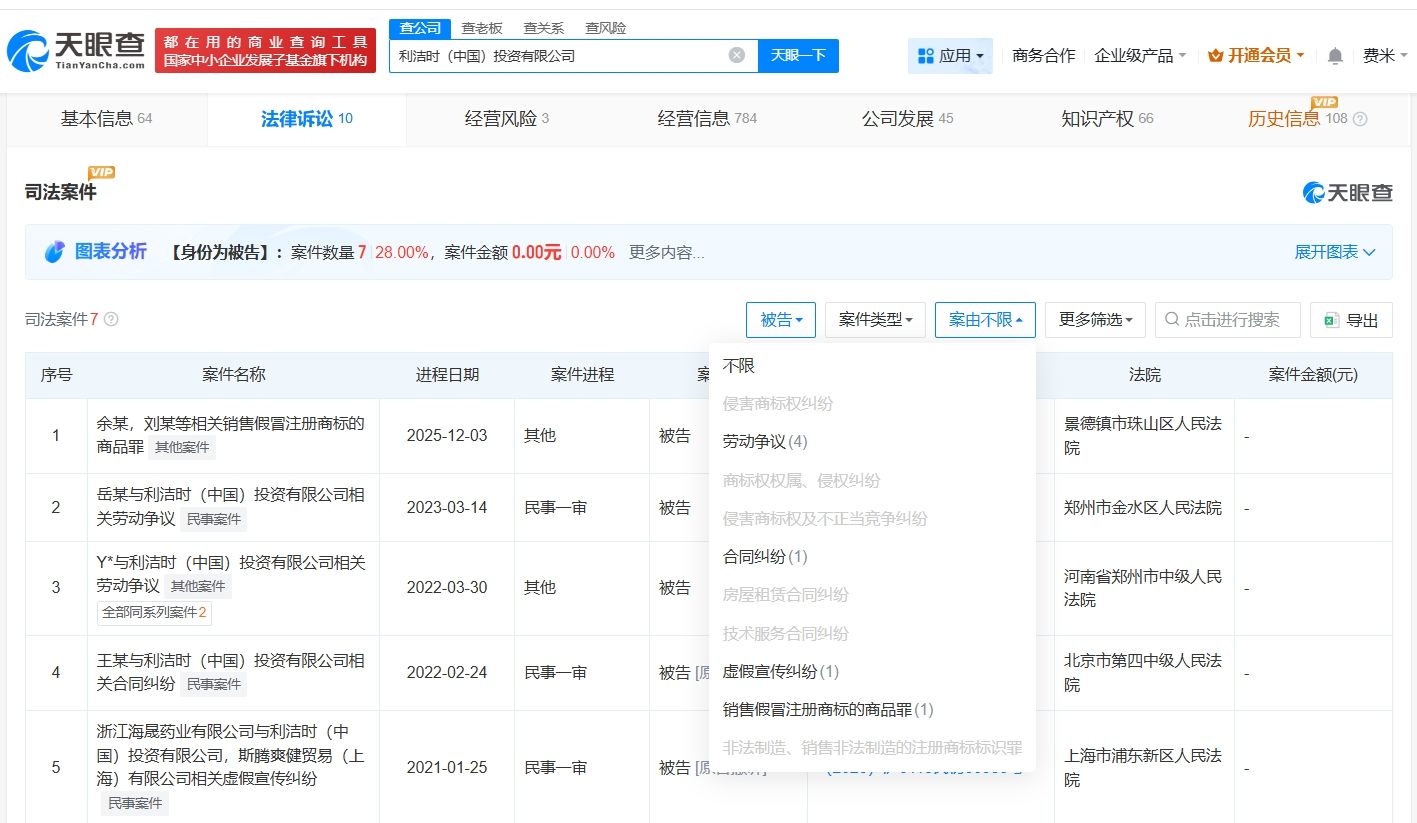
Task: Open the 案件类型 filter dropdown
Action: click(x=875, y=320)
